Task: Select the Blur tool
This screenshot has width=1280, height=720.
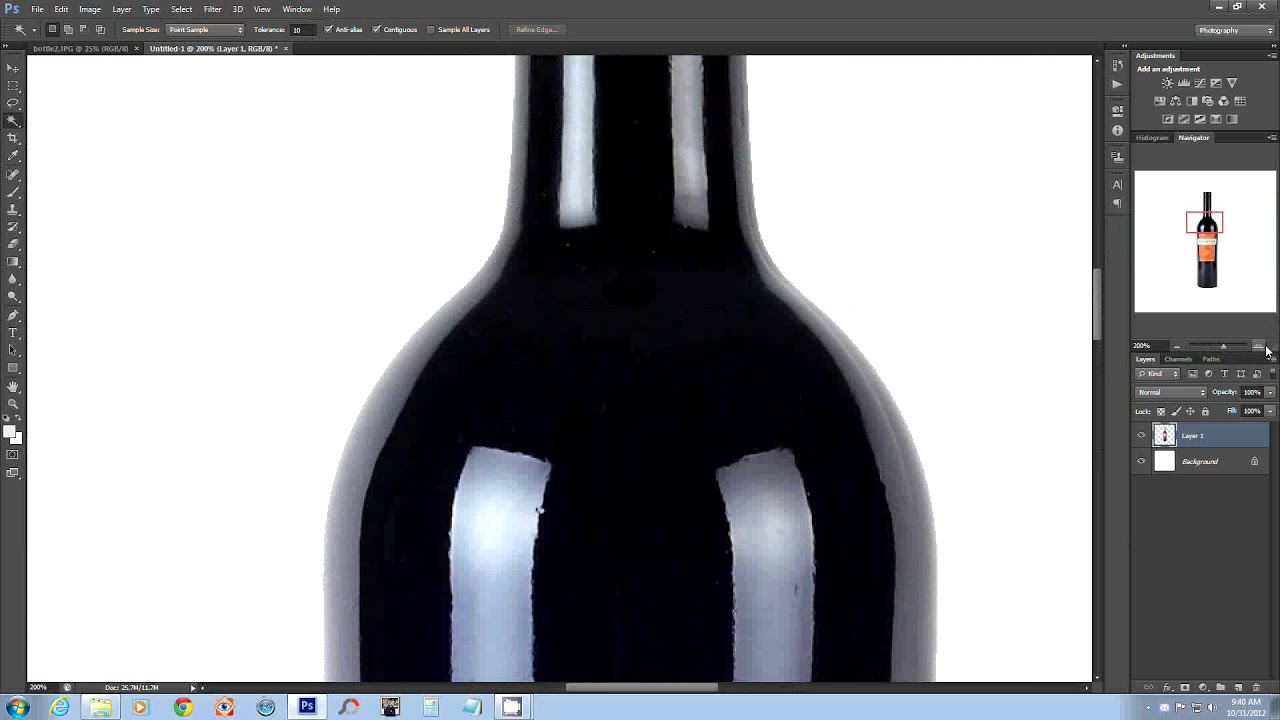Action: (x=13, y=279)
